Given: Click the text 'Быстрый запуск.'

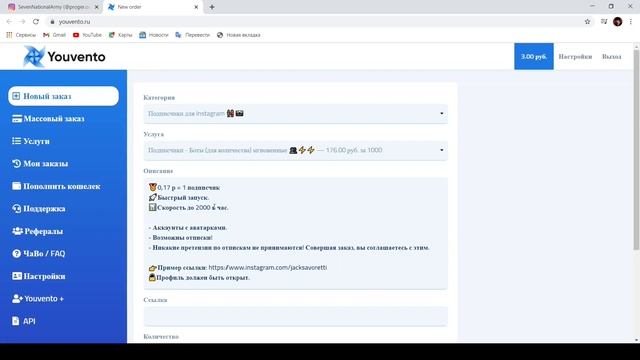Looking at the screenshot, I should click(183, 198).
